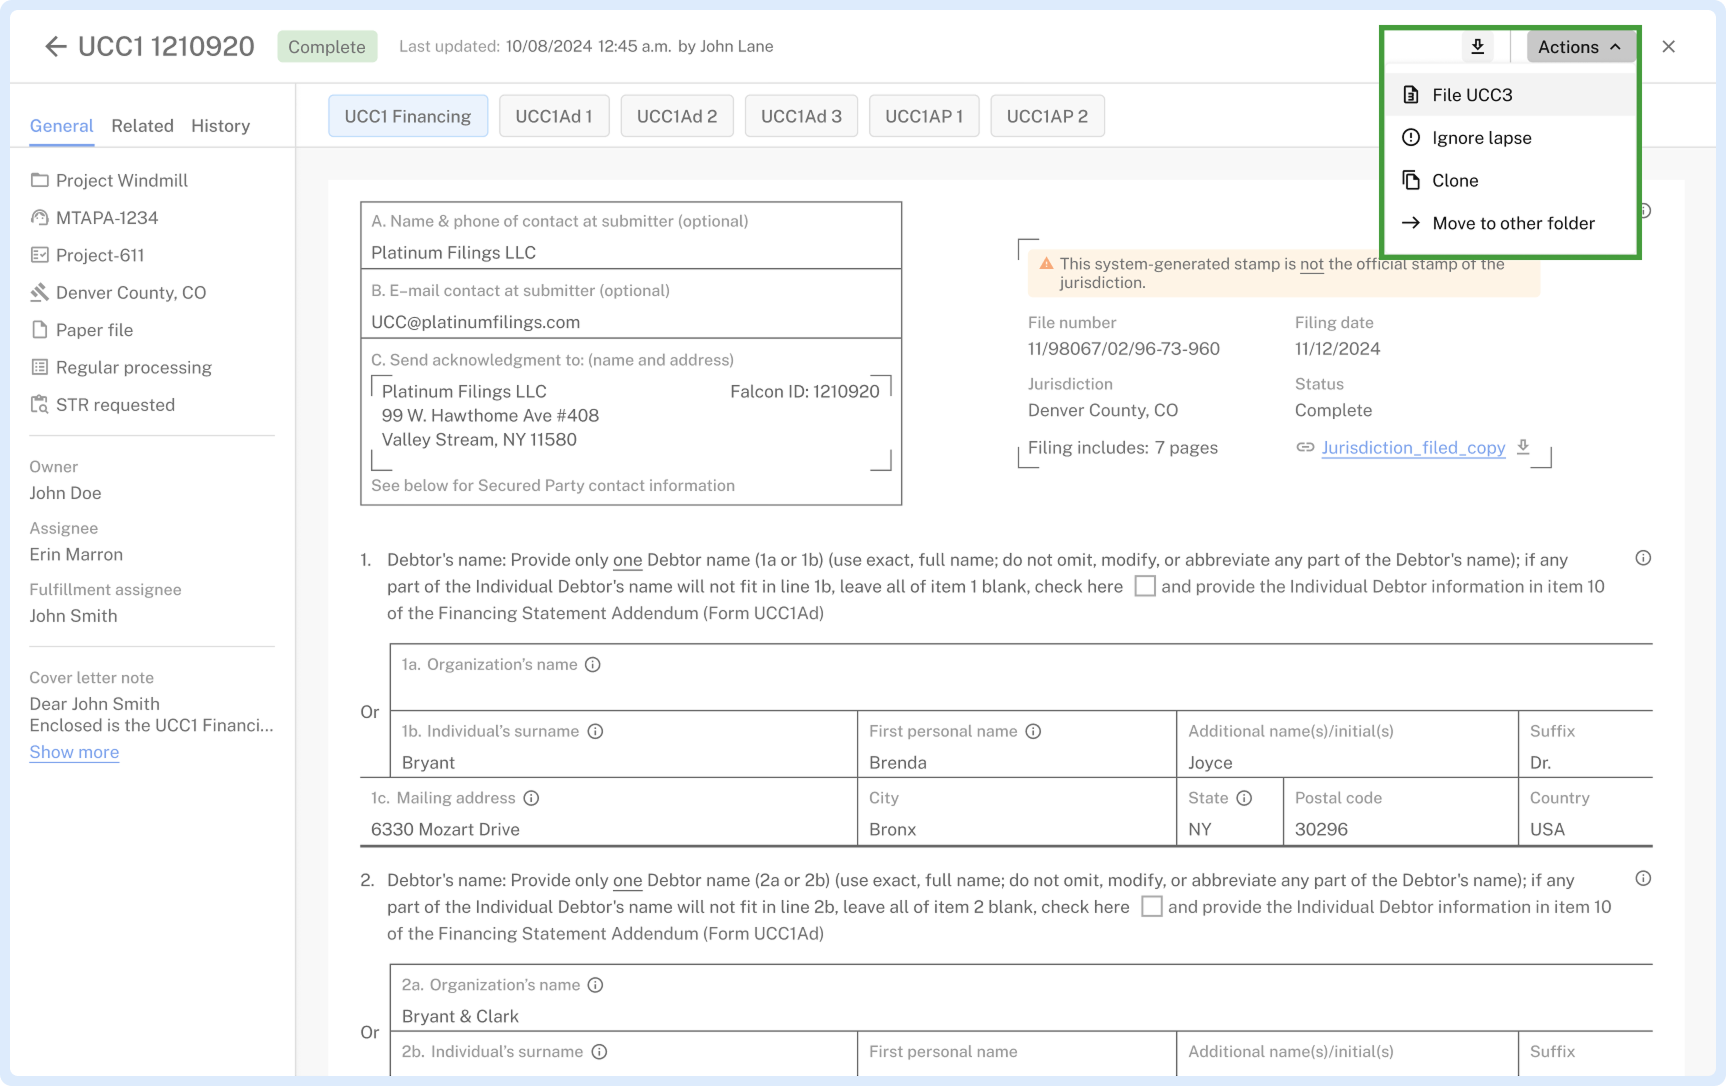
Task: Click the Denver County jurisdiction gavel icon
Action: pos(39,293)
